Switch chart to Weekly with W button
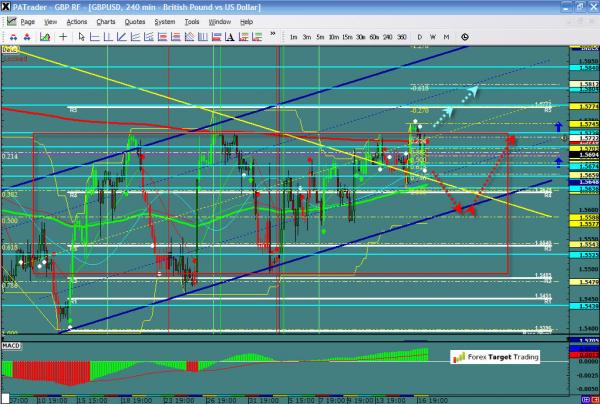 tap(433, 37)
